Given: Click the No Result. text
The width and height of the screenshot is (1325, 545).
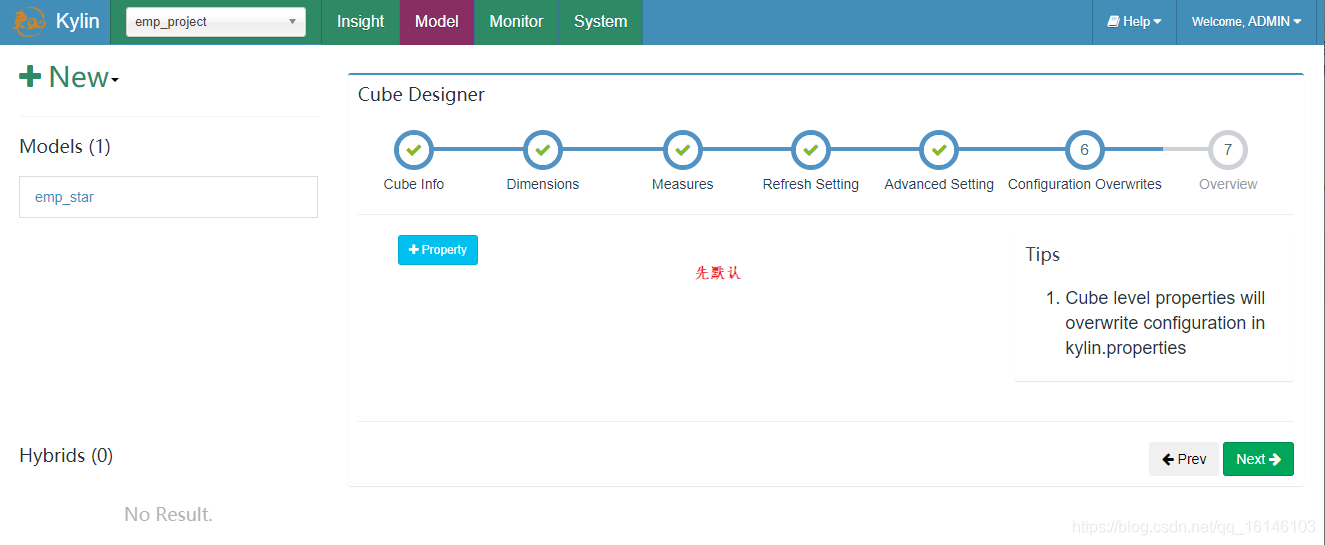Looking at the screenshot, I should click(168, 514).
